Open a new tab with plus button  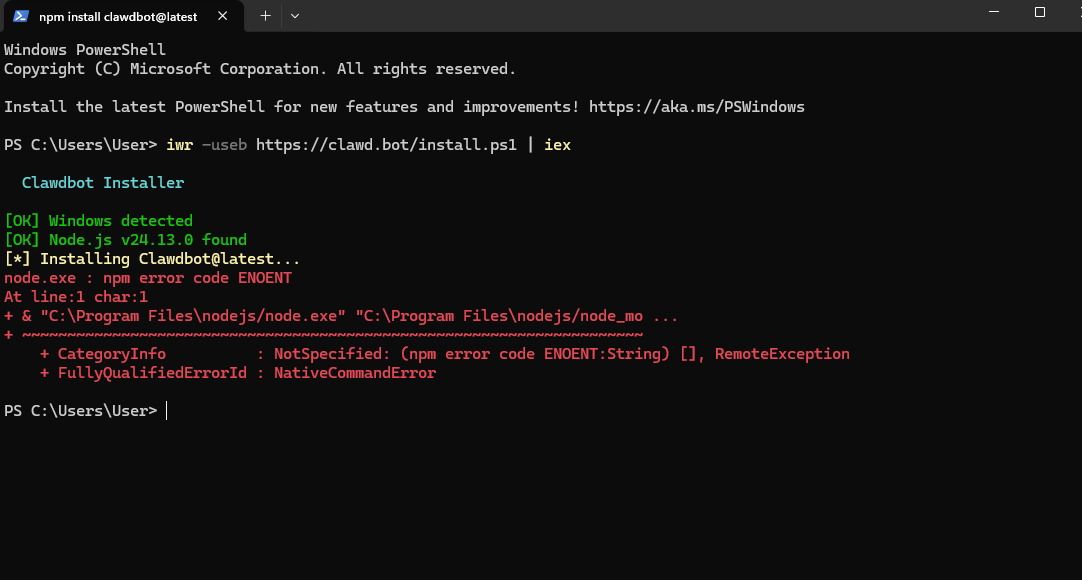point(265,16)
